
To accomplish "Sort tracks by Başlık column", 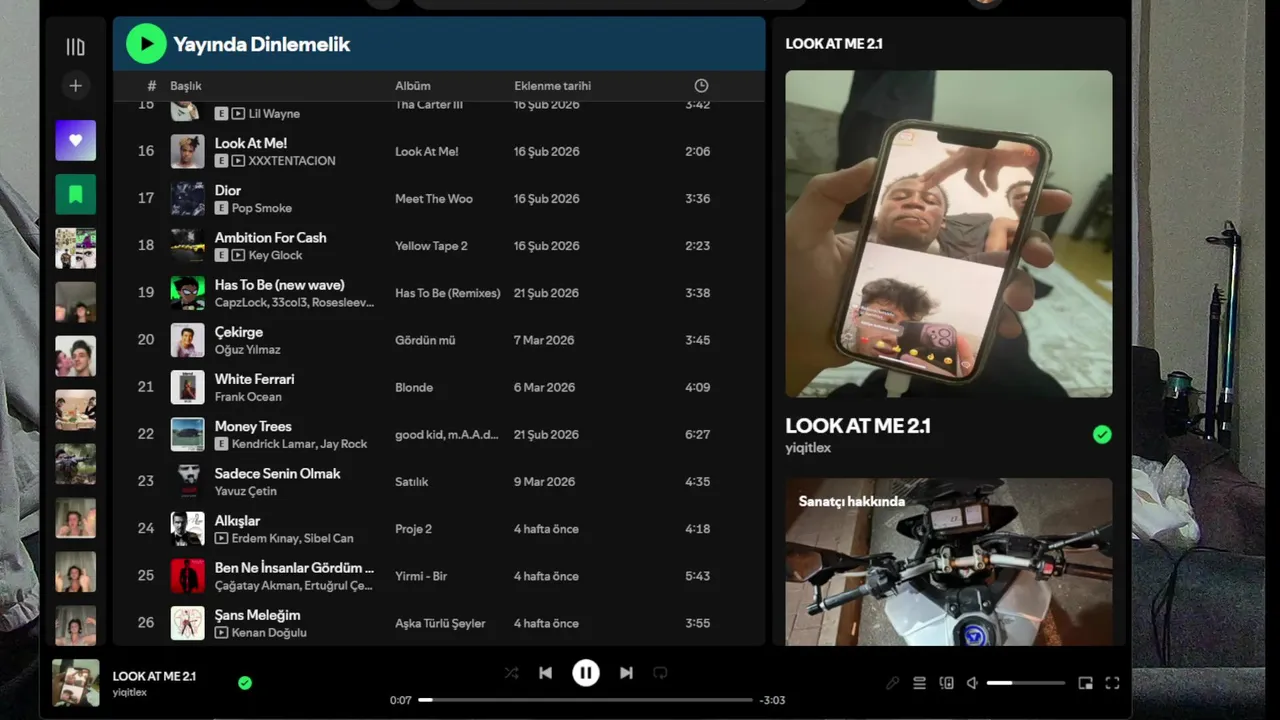I will (x=186, y=86).
